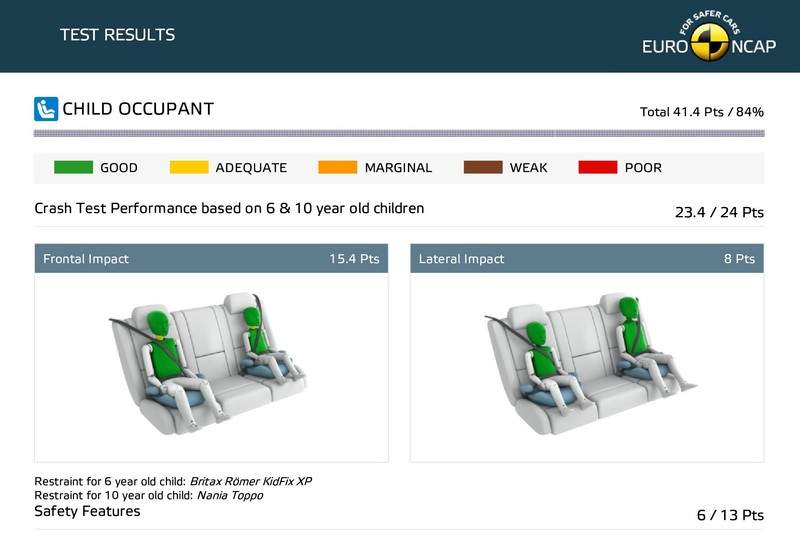Click the red POOR legend swatch
The height and width of the screenshot is (533, 800).
[x=598, y=167]
